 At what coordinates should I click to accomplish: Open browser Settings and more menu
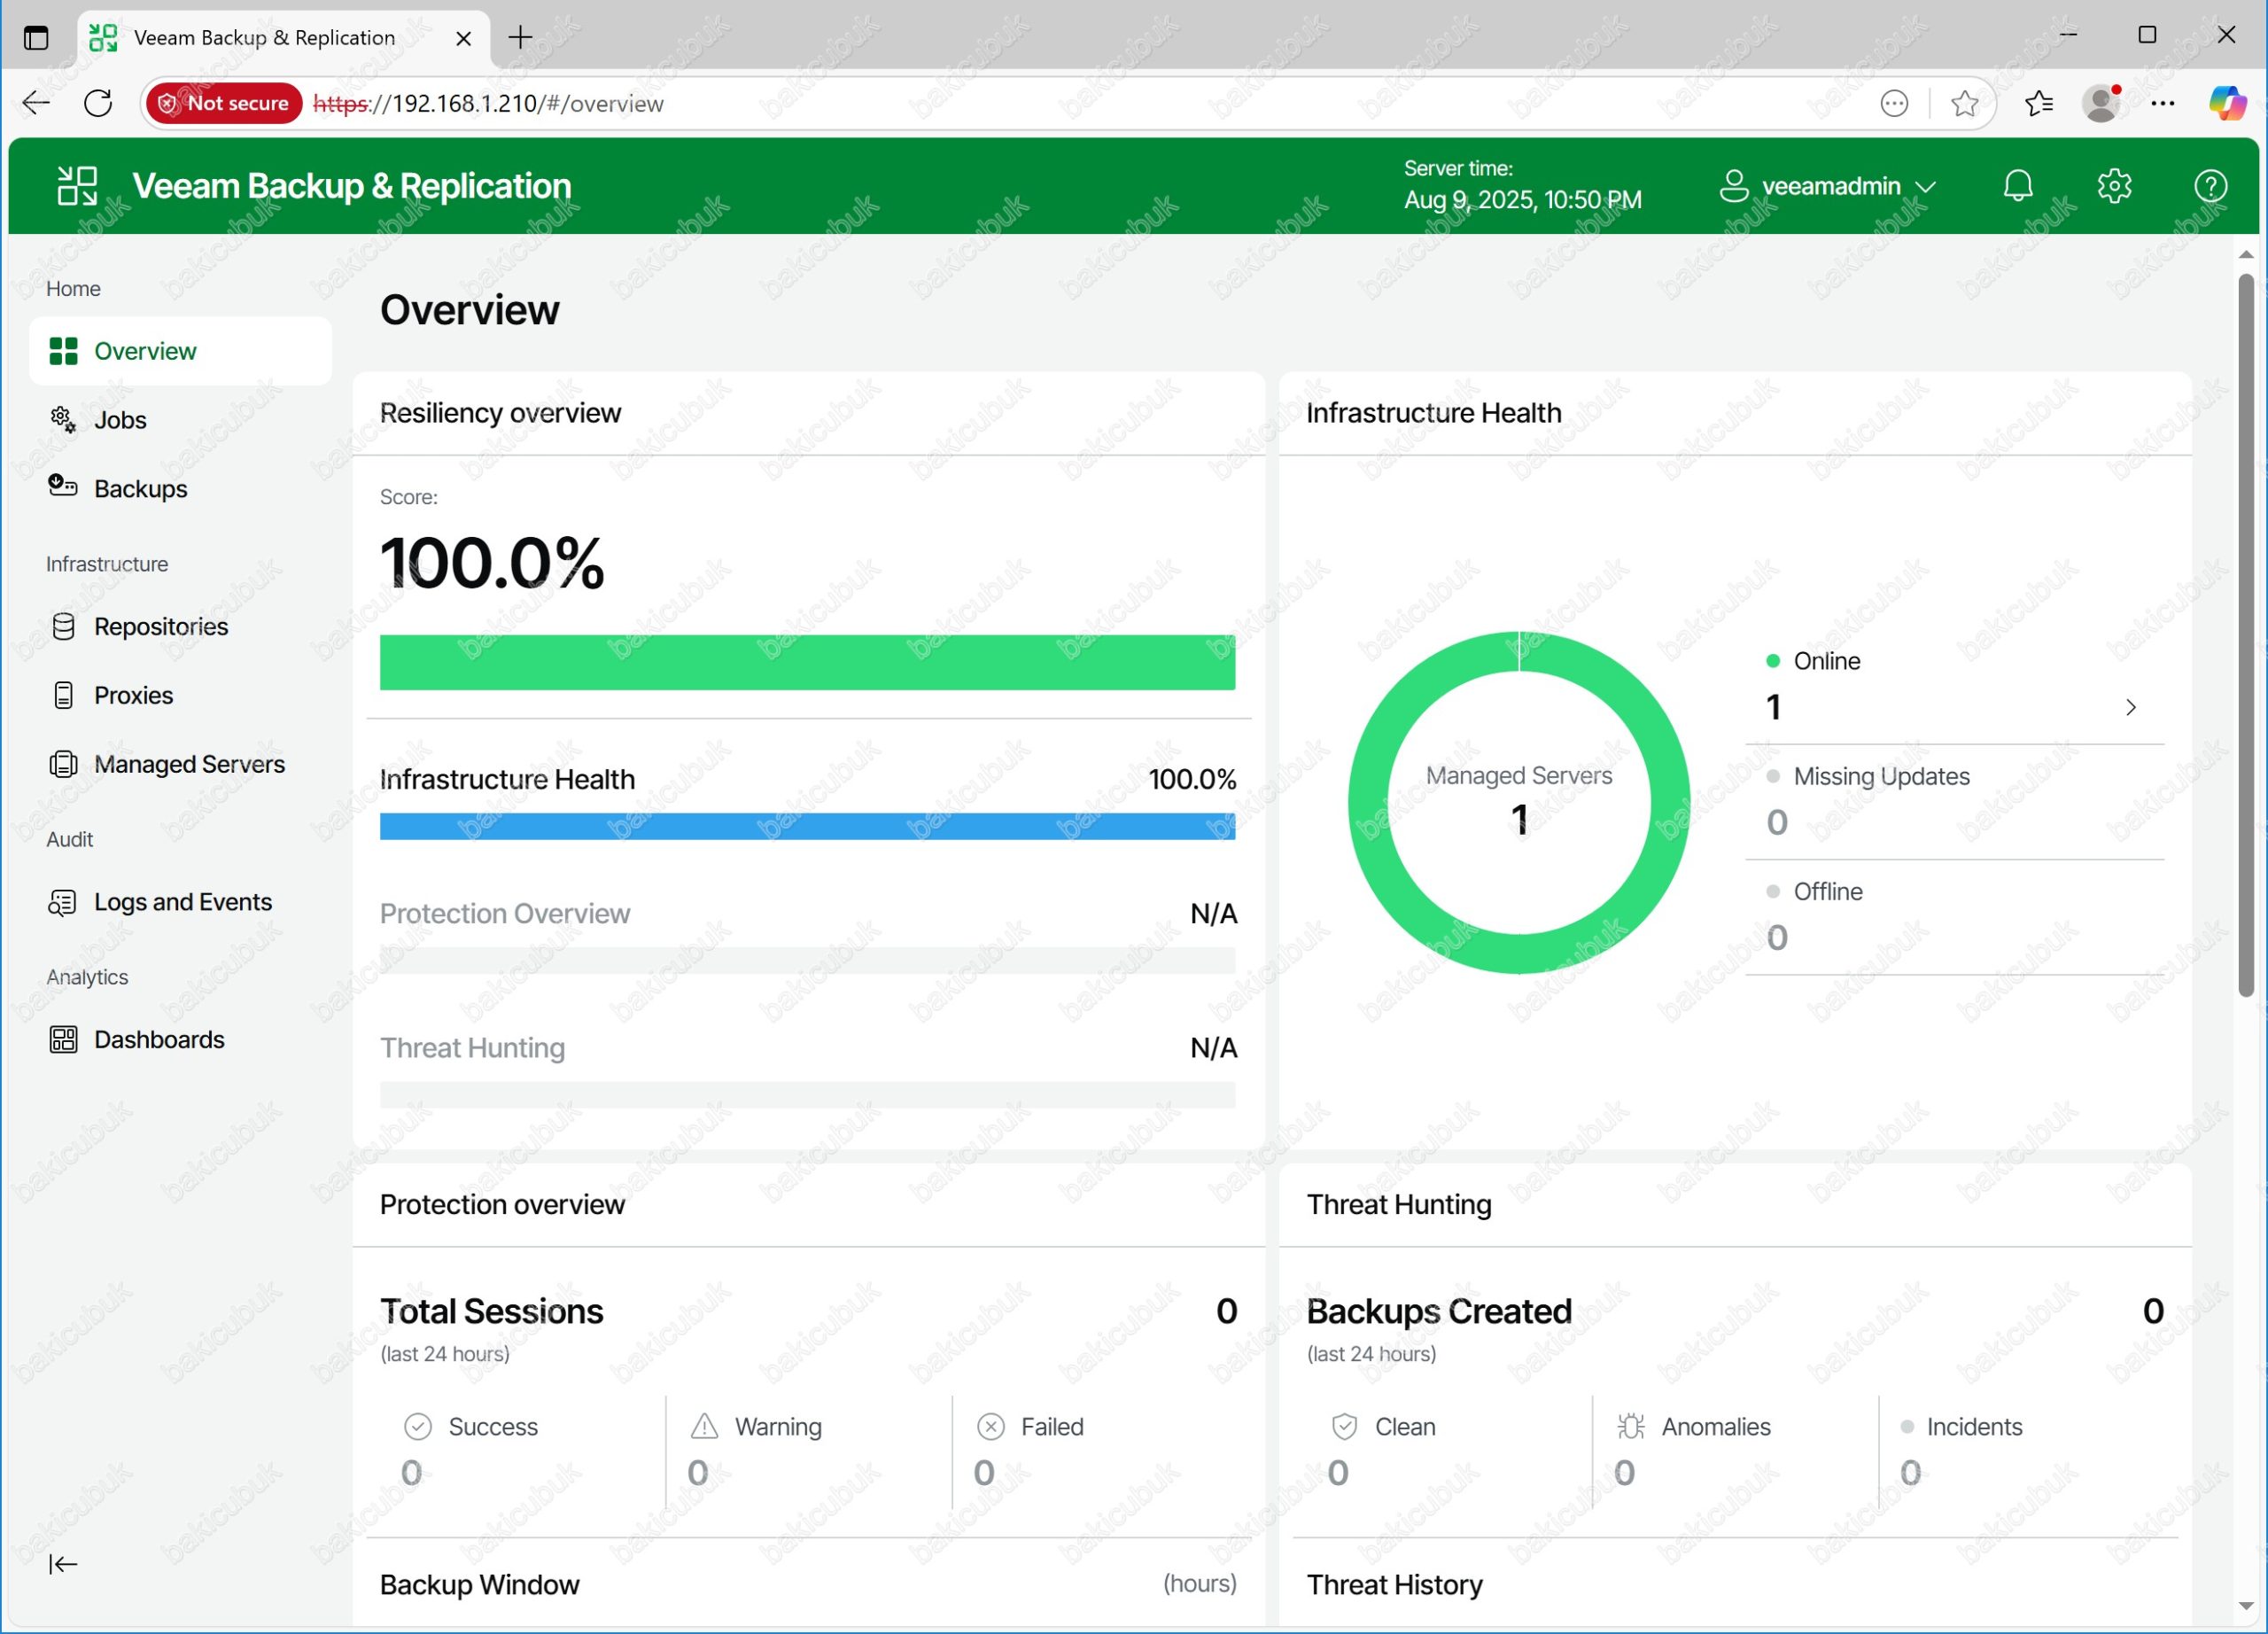tap(2162, 103)
